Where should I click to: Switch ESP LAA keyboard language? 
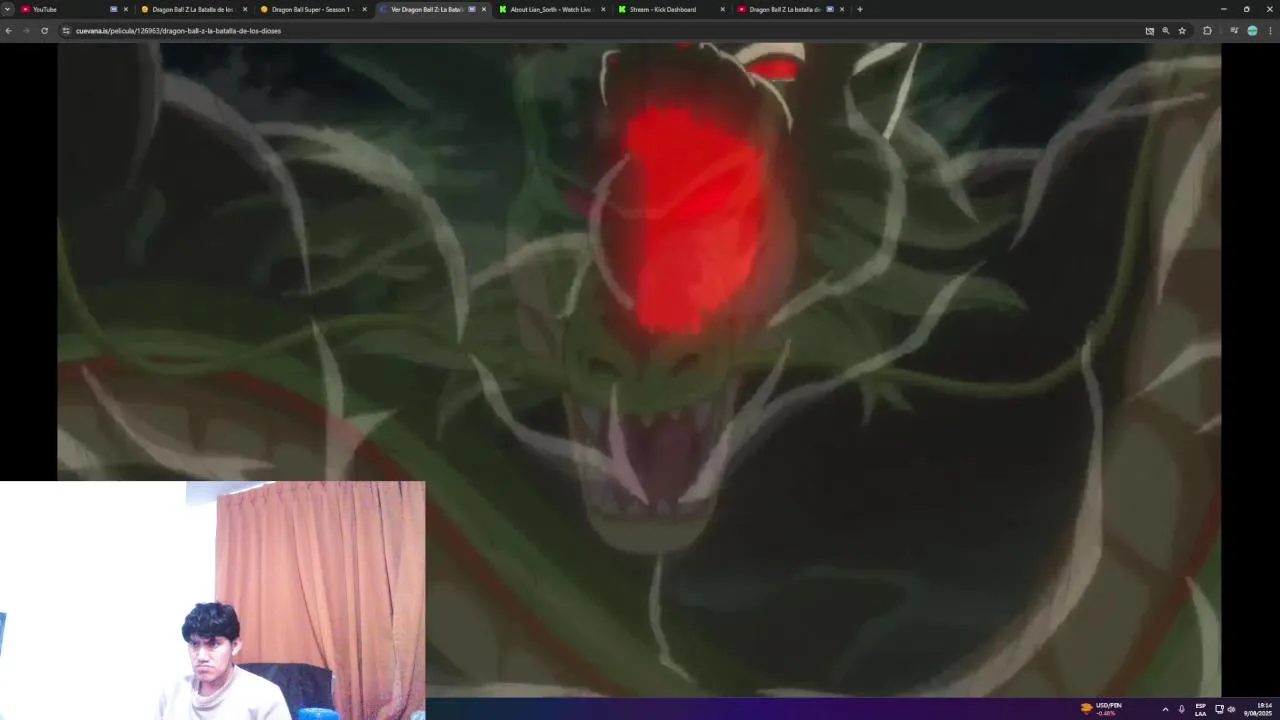click(x=1200, y=709)
